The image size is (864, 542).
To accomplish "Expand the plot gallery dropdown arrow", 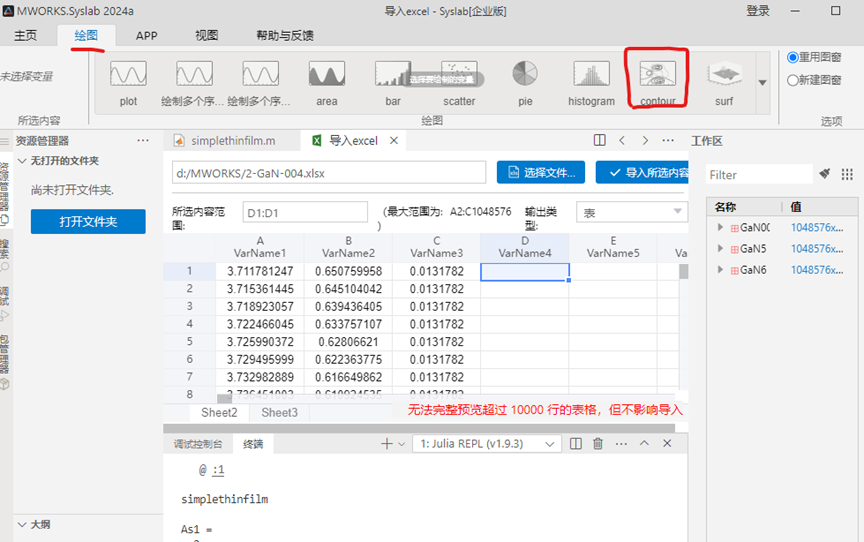I will click(x=762, y=83).
